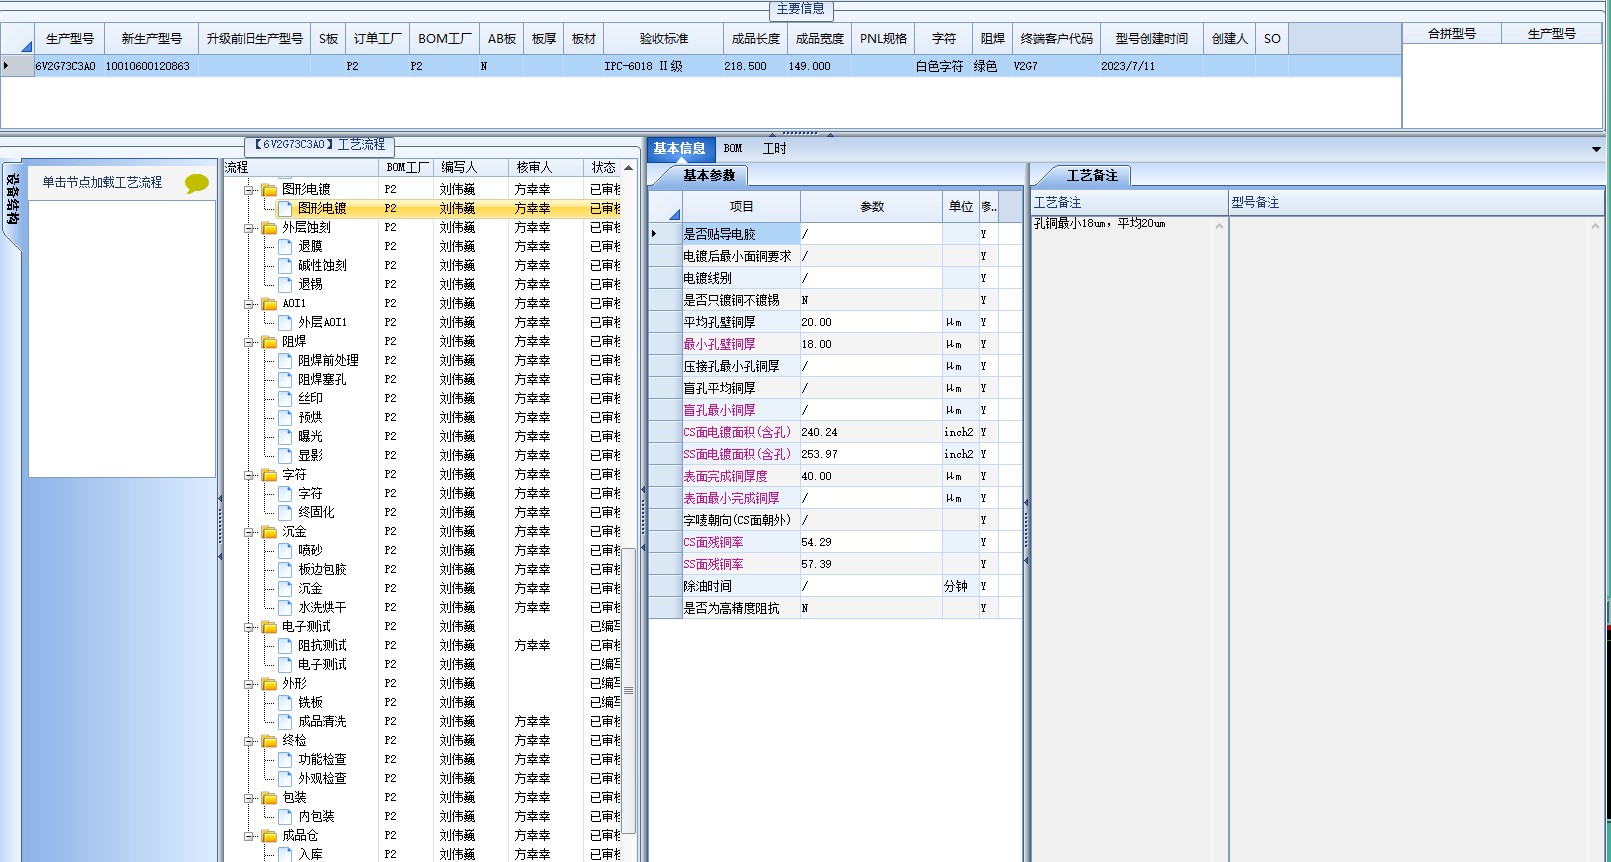This screenshot has height=862, width=1611.
Task: Switch to the 基本信息 tab
Action: pos(680,149)
